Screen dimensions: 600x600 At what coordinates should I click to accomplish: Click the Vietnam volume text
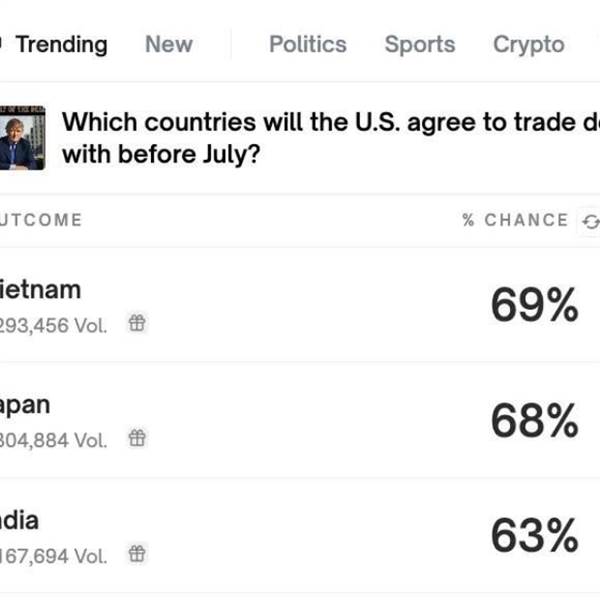click(53, 326)
